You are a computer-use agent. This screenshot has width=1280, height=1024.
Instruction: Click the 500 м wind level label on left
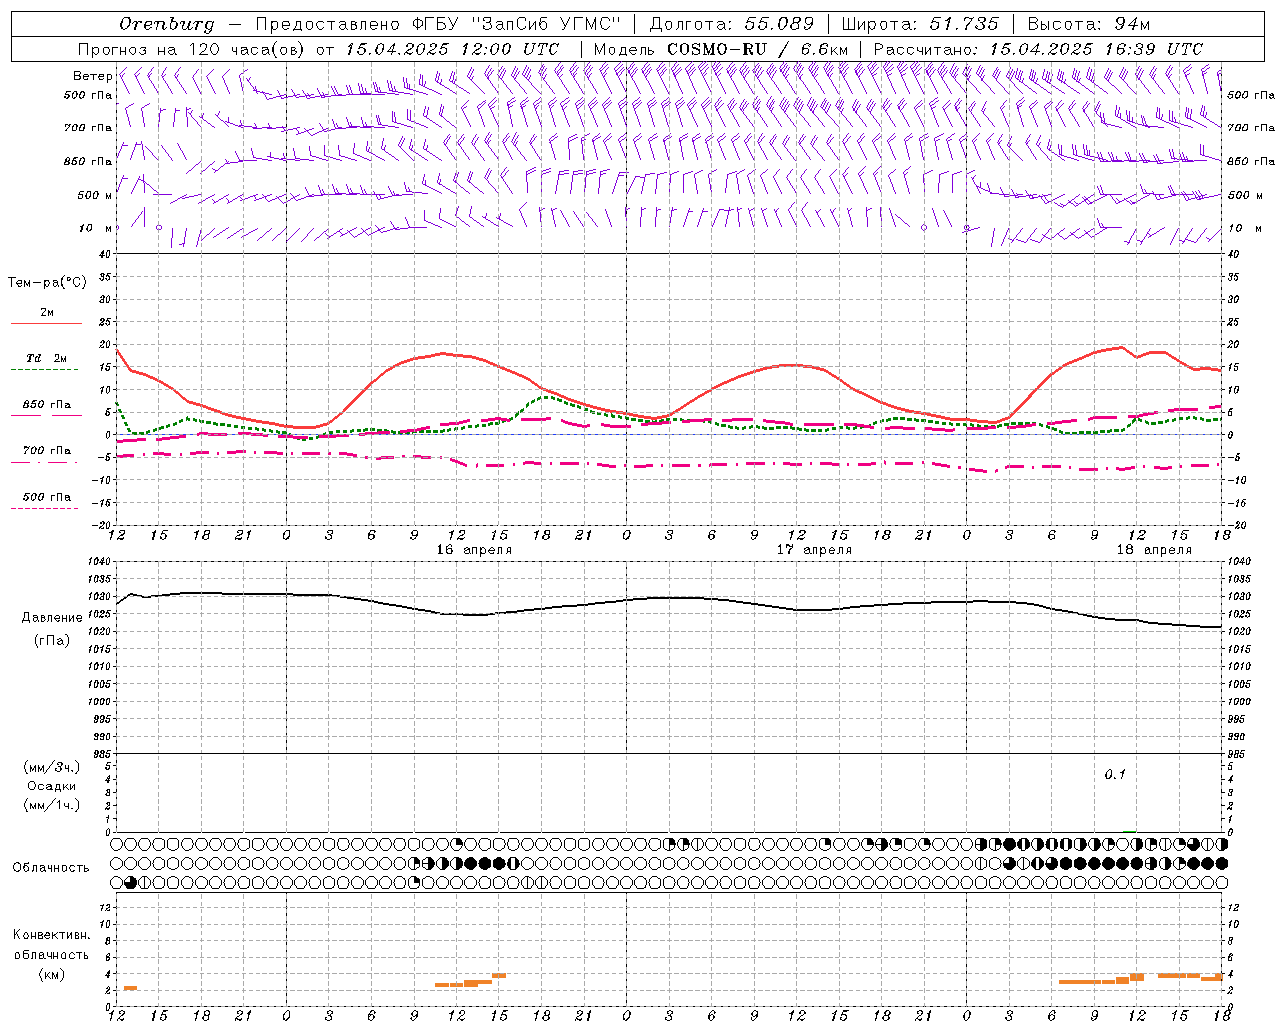(95, 196)
